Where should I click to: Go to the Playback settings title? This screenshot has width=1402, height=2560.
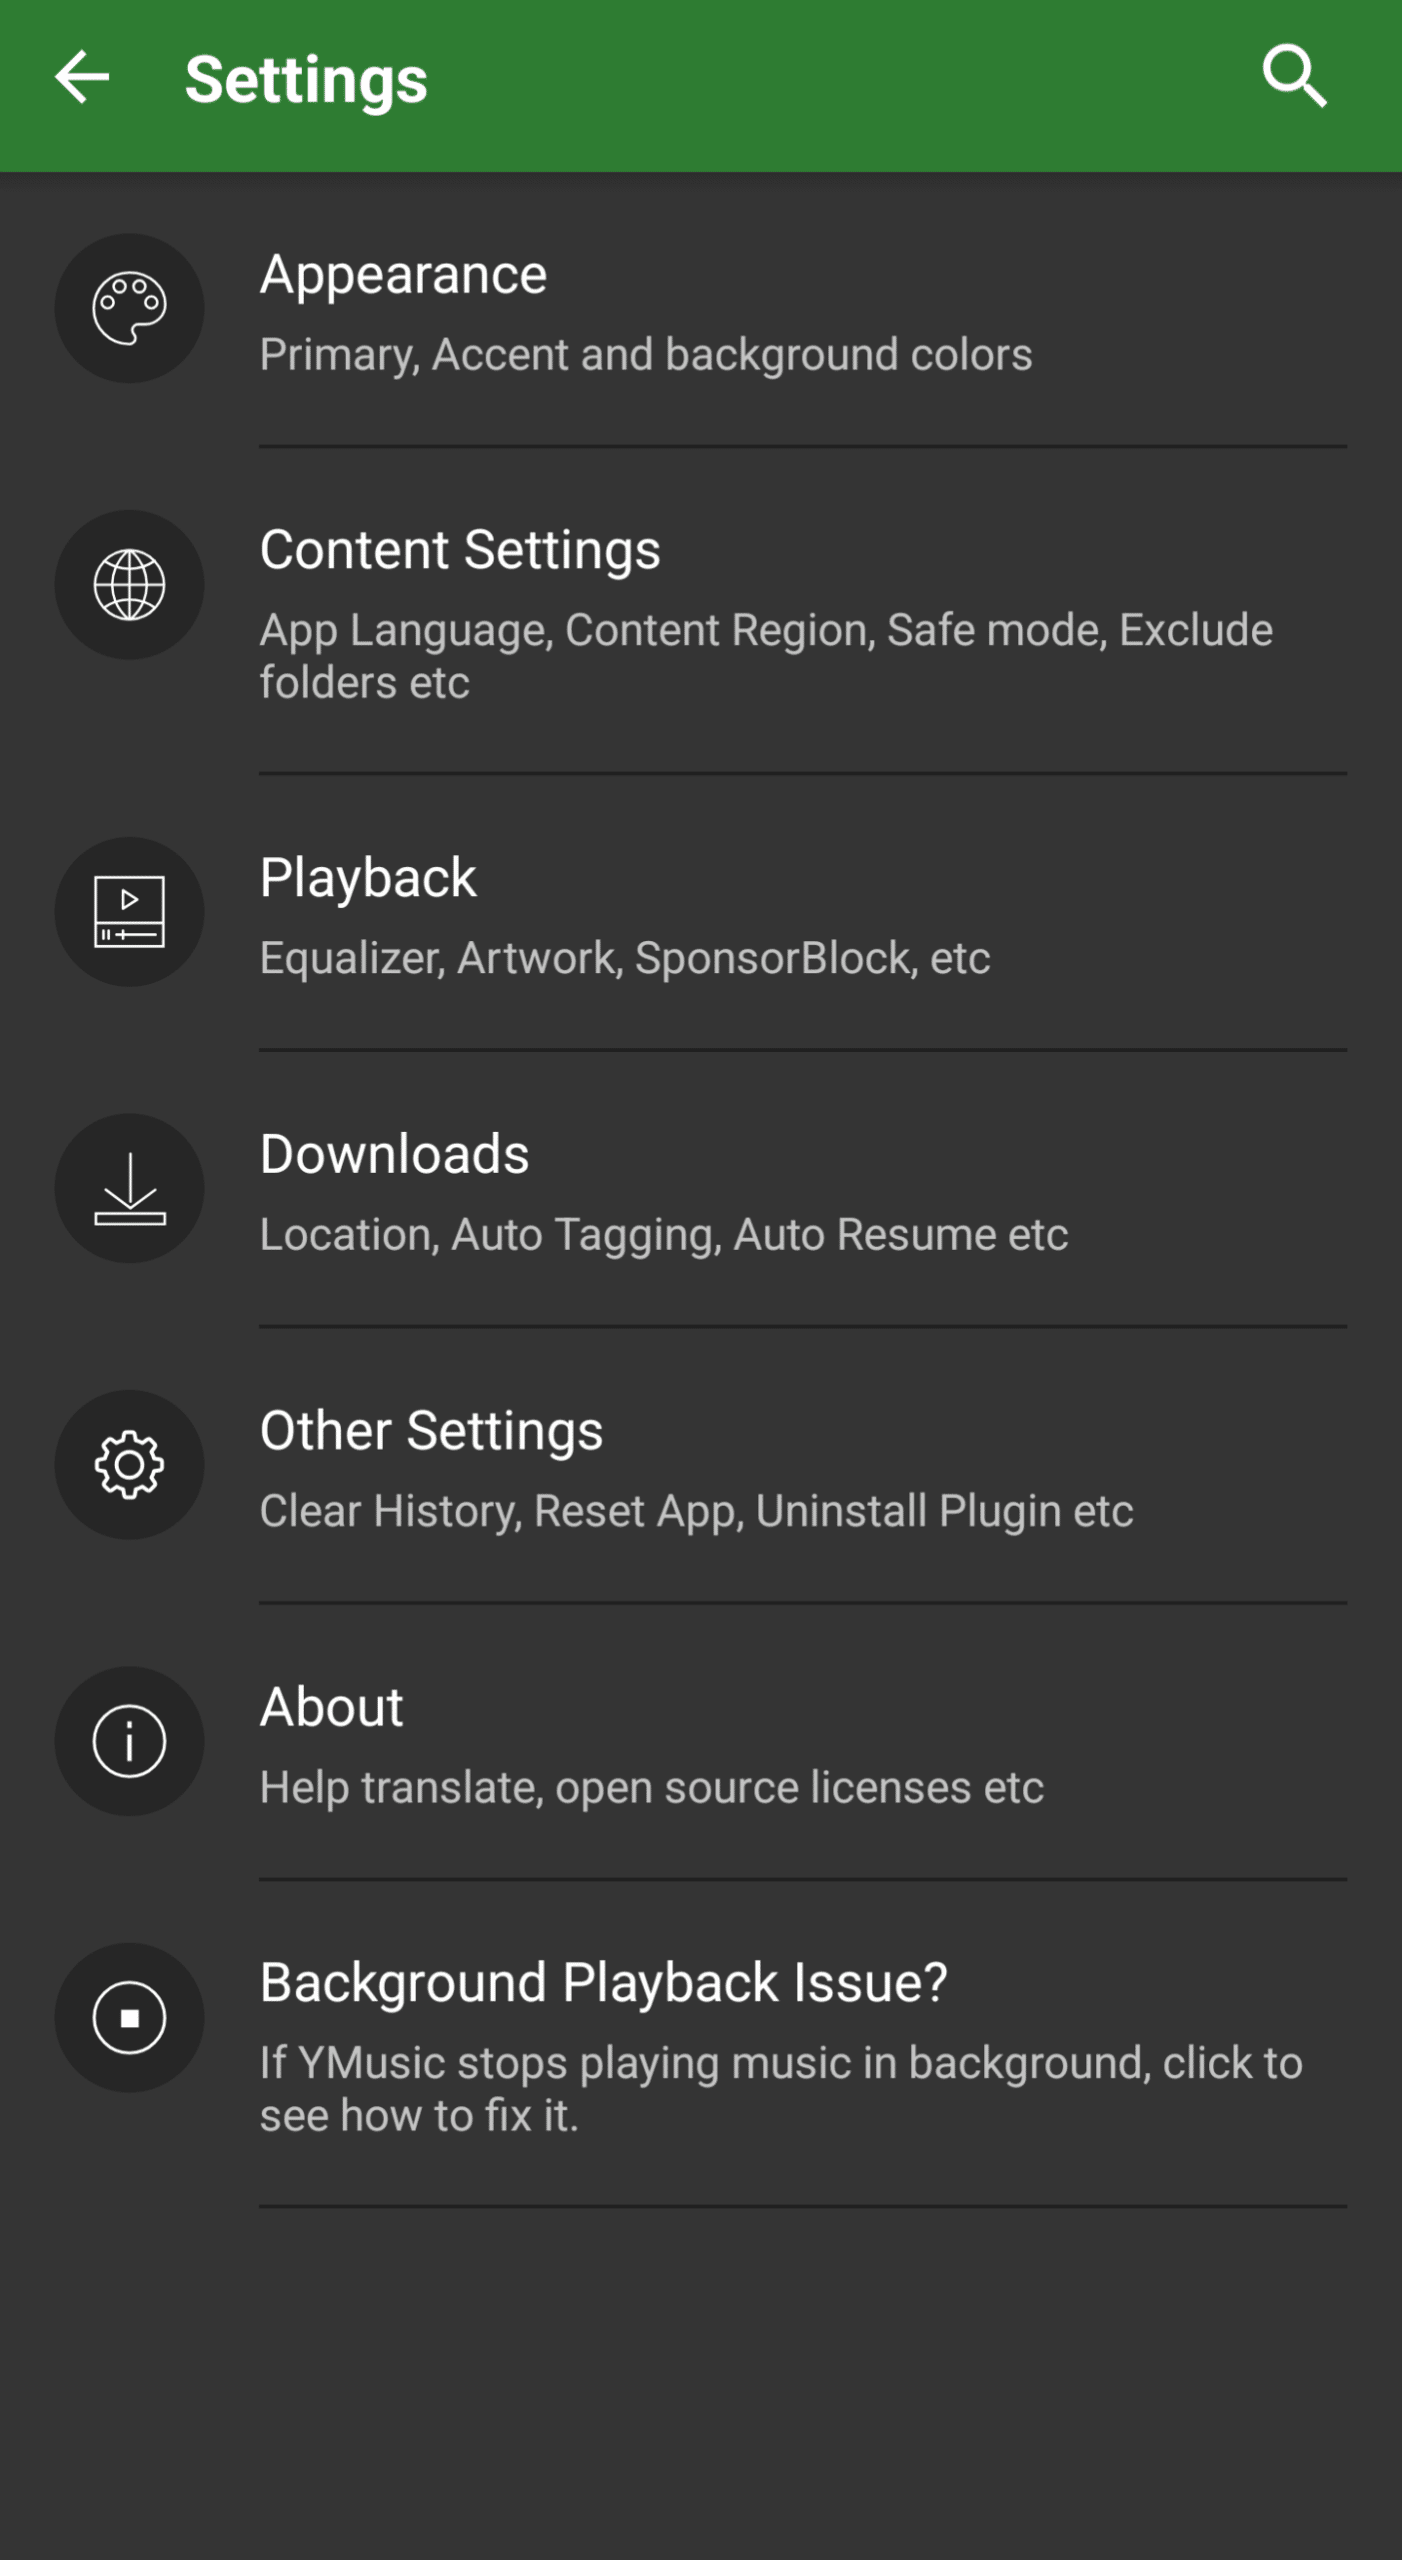368,878
